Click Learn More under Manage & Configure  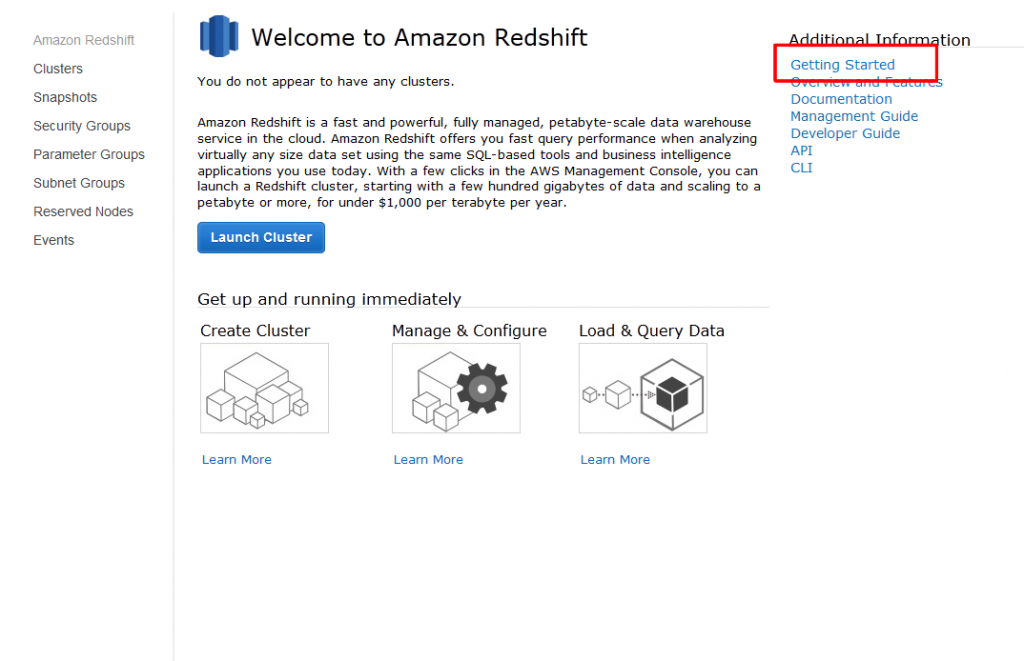(428, 460)
